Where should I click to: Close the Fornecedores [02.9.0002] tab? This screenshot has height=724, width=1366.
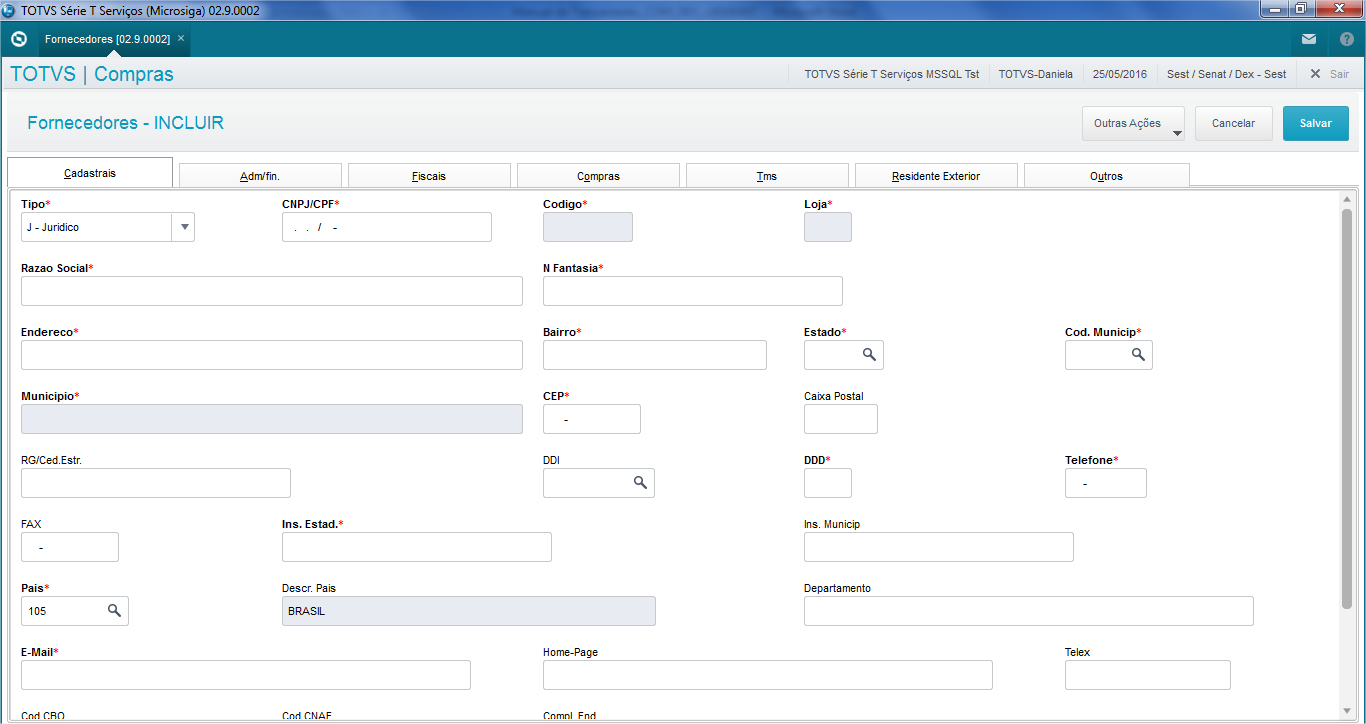(181, 39)
